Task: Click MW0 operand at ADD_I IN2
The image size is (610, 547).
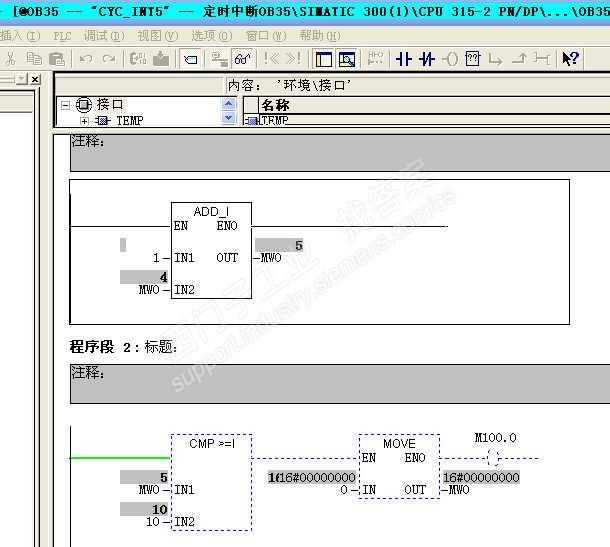Action: click(x=149, y=289)
